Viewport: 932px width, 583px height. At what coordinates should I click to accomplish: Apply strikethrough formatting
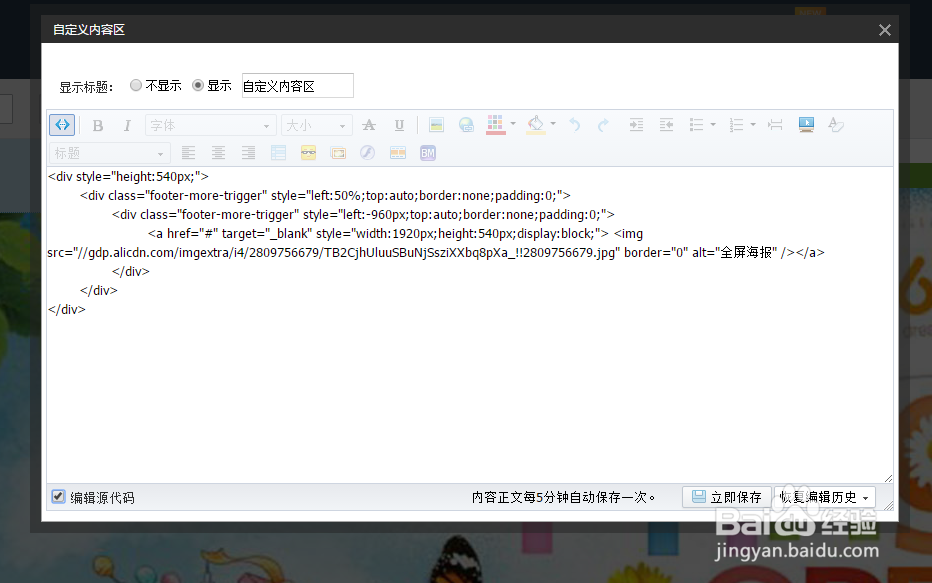[x=369, y=125]
